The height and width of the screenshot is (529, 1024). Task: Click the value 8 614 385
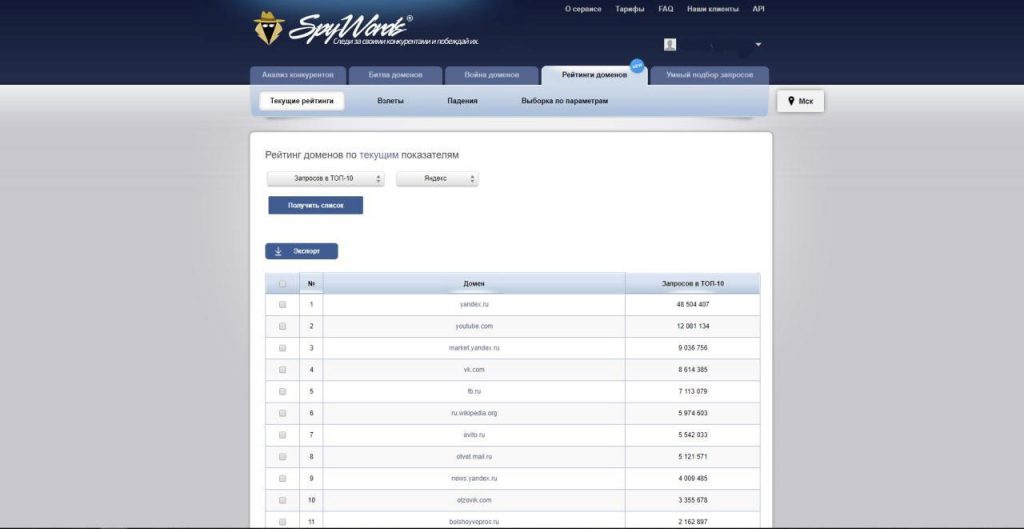(692, 370)
